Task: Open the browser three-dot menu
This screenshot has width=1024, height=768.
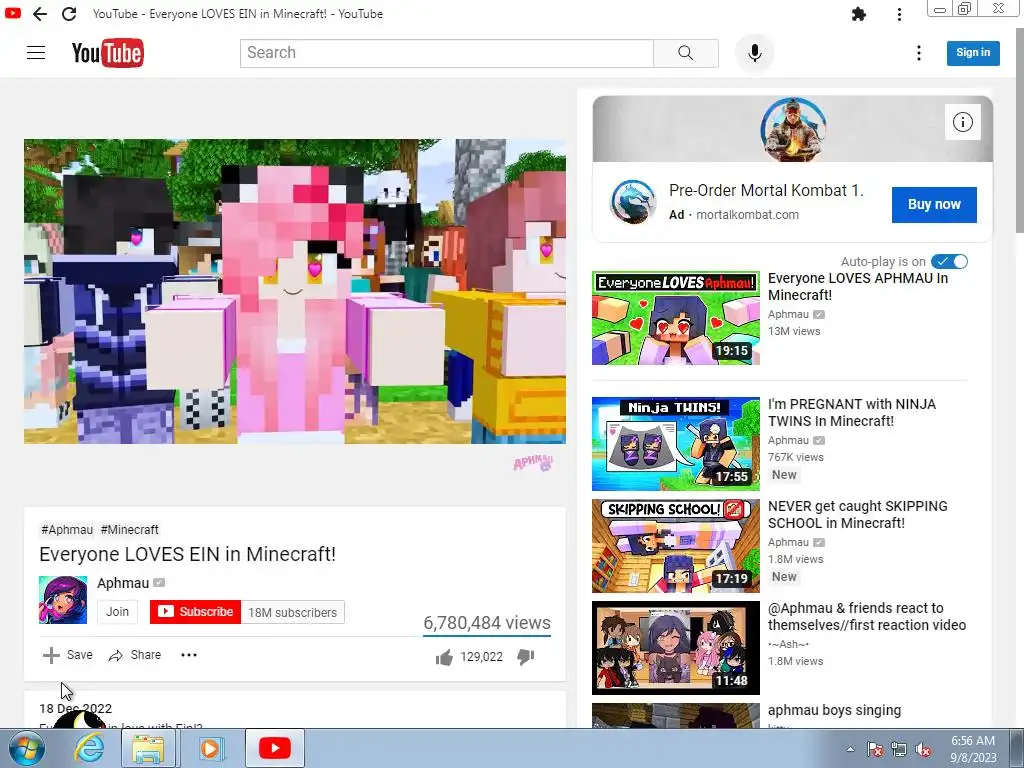Action: [899, 14]
